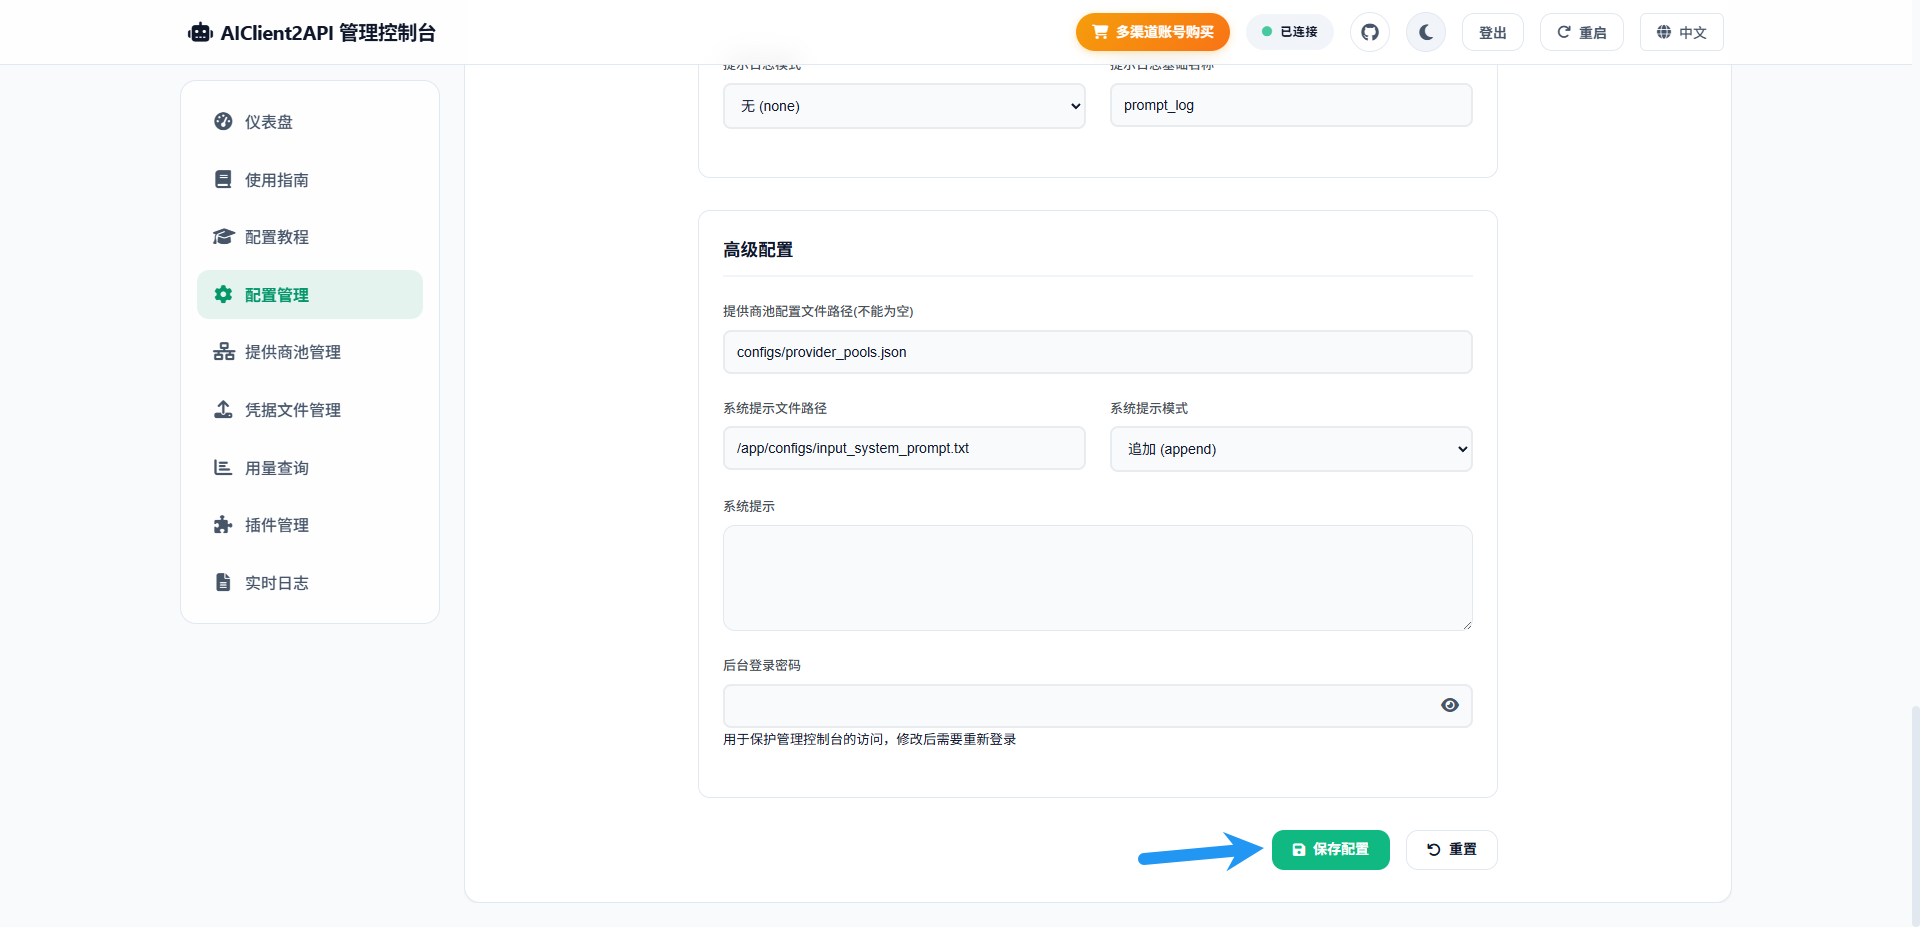This screenshot has width=1920, height=927.
Task: Go to 实时日志 page
Action: point(276,583)
